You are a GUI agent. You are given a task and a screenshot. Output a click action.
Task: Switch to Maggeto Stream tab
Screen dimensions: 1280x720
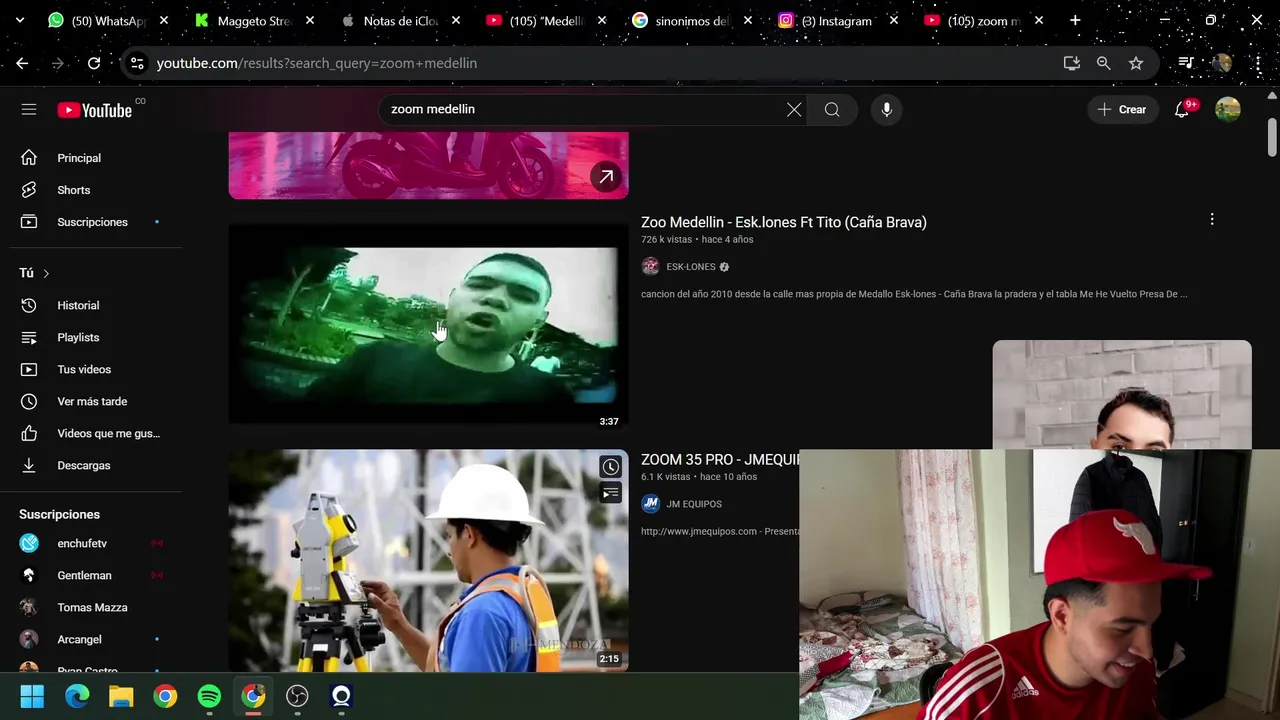254,20
